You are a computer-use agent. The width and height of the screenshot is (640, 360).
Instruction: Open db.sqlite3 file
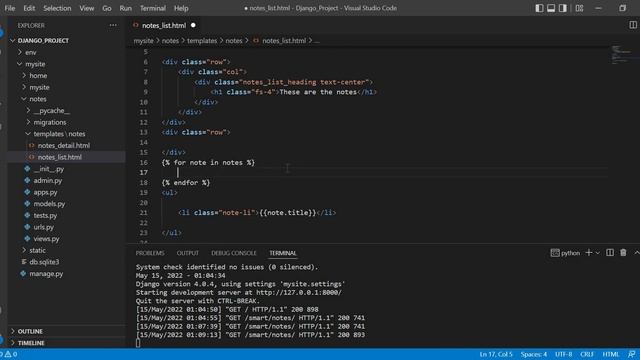click(44, 262)
